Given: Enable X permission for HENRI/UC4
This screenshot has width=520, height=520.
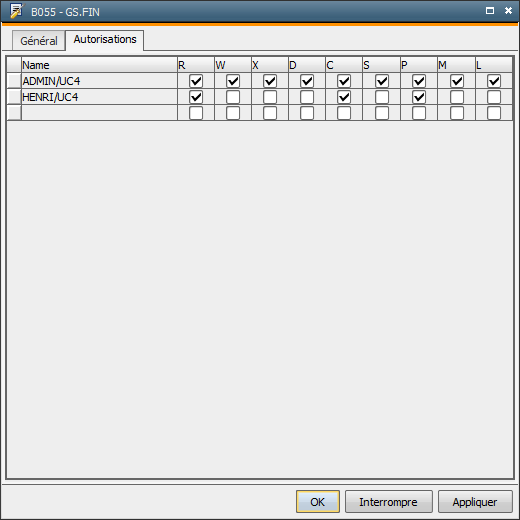Looking at the screenshot, I should click(270, 97).
